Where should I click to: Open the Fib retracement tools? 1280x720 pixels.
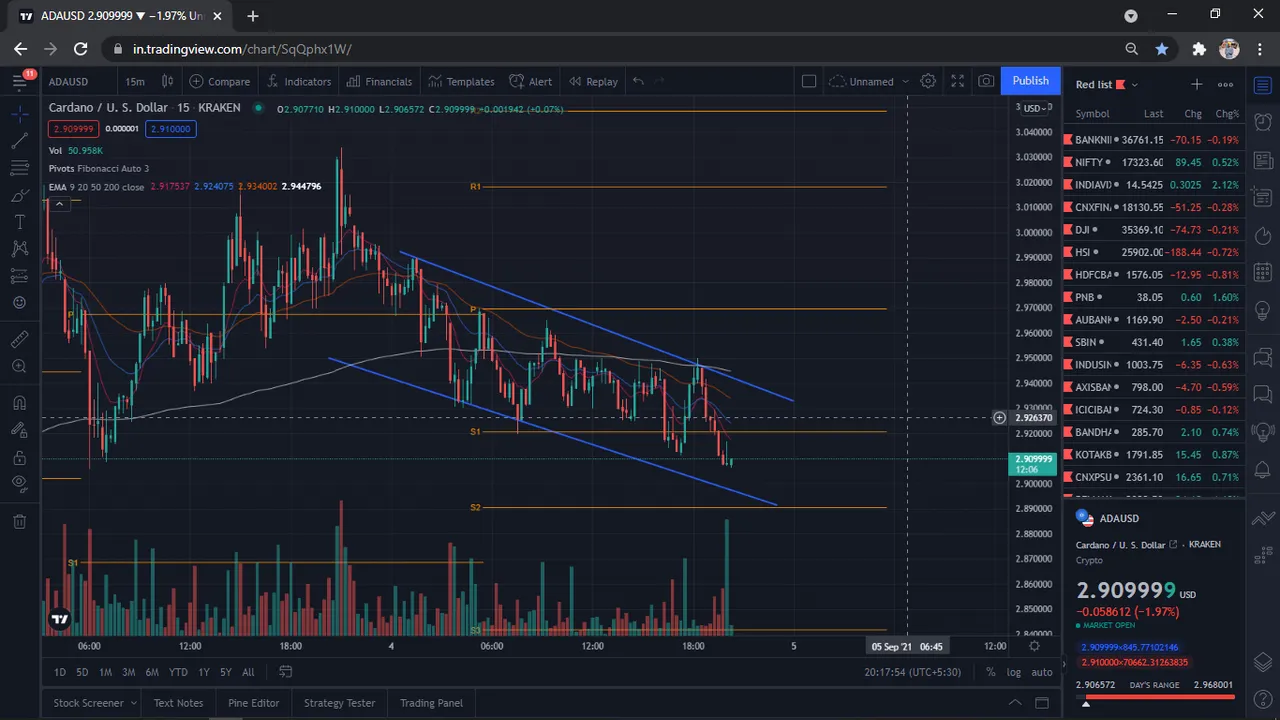click(x=19, y=168)
